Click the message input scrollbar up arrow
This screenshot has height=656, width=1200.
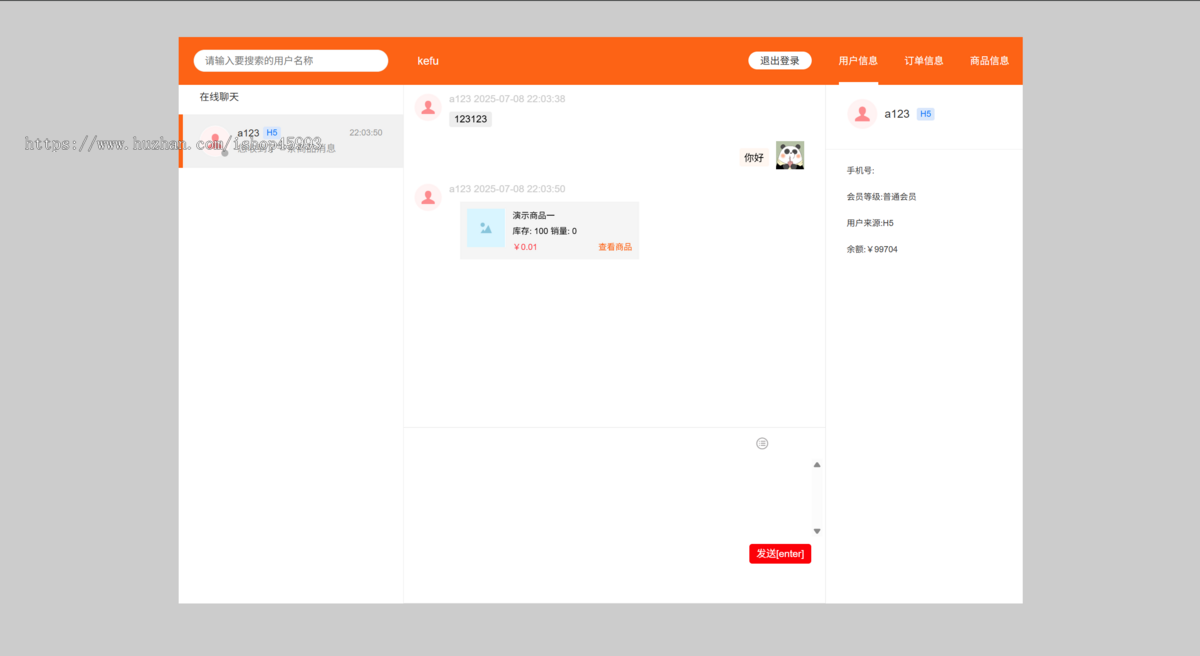tap(817, 464)
